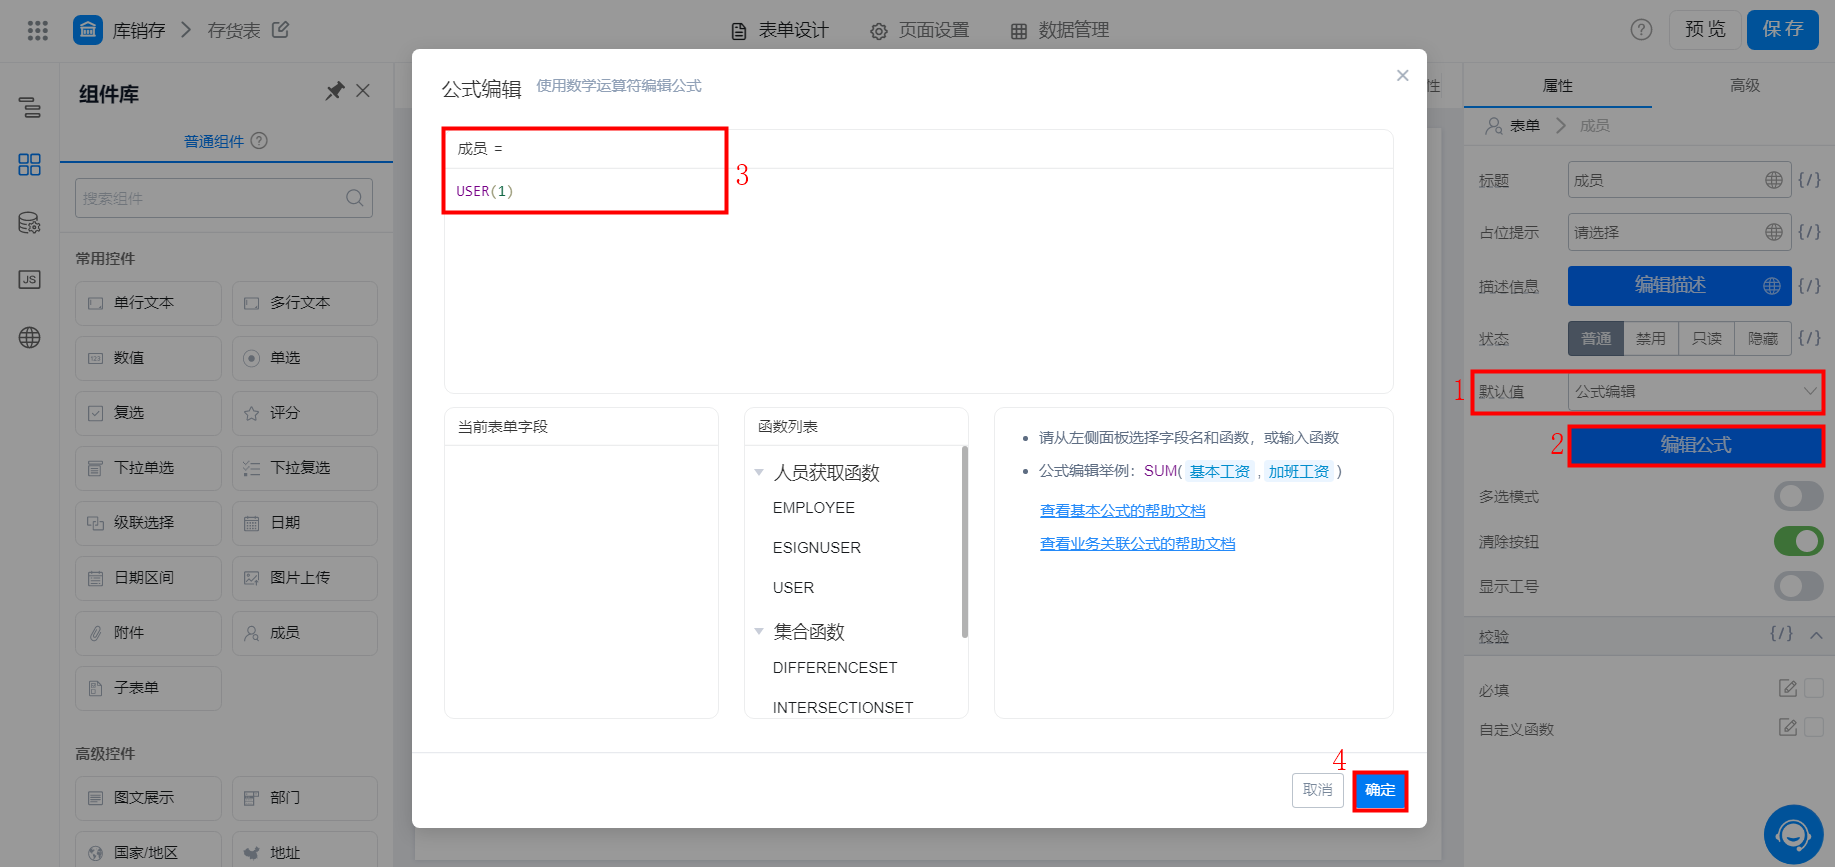Open 查看基本公式的帮助文档 link
The height and width of the screenshot is (867, 1835).
(1123, 510)
